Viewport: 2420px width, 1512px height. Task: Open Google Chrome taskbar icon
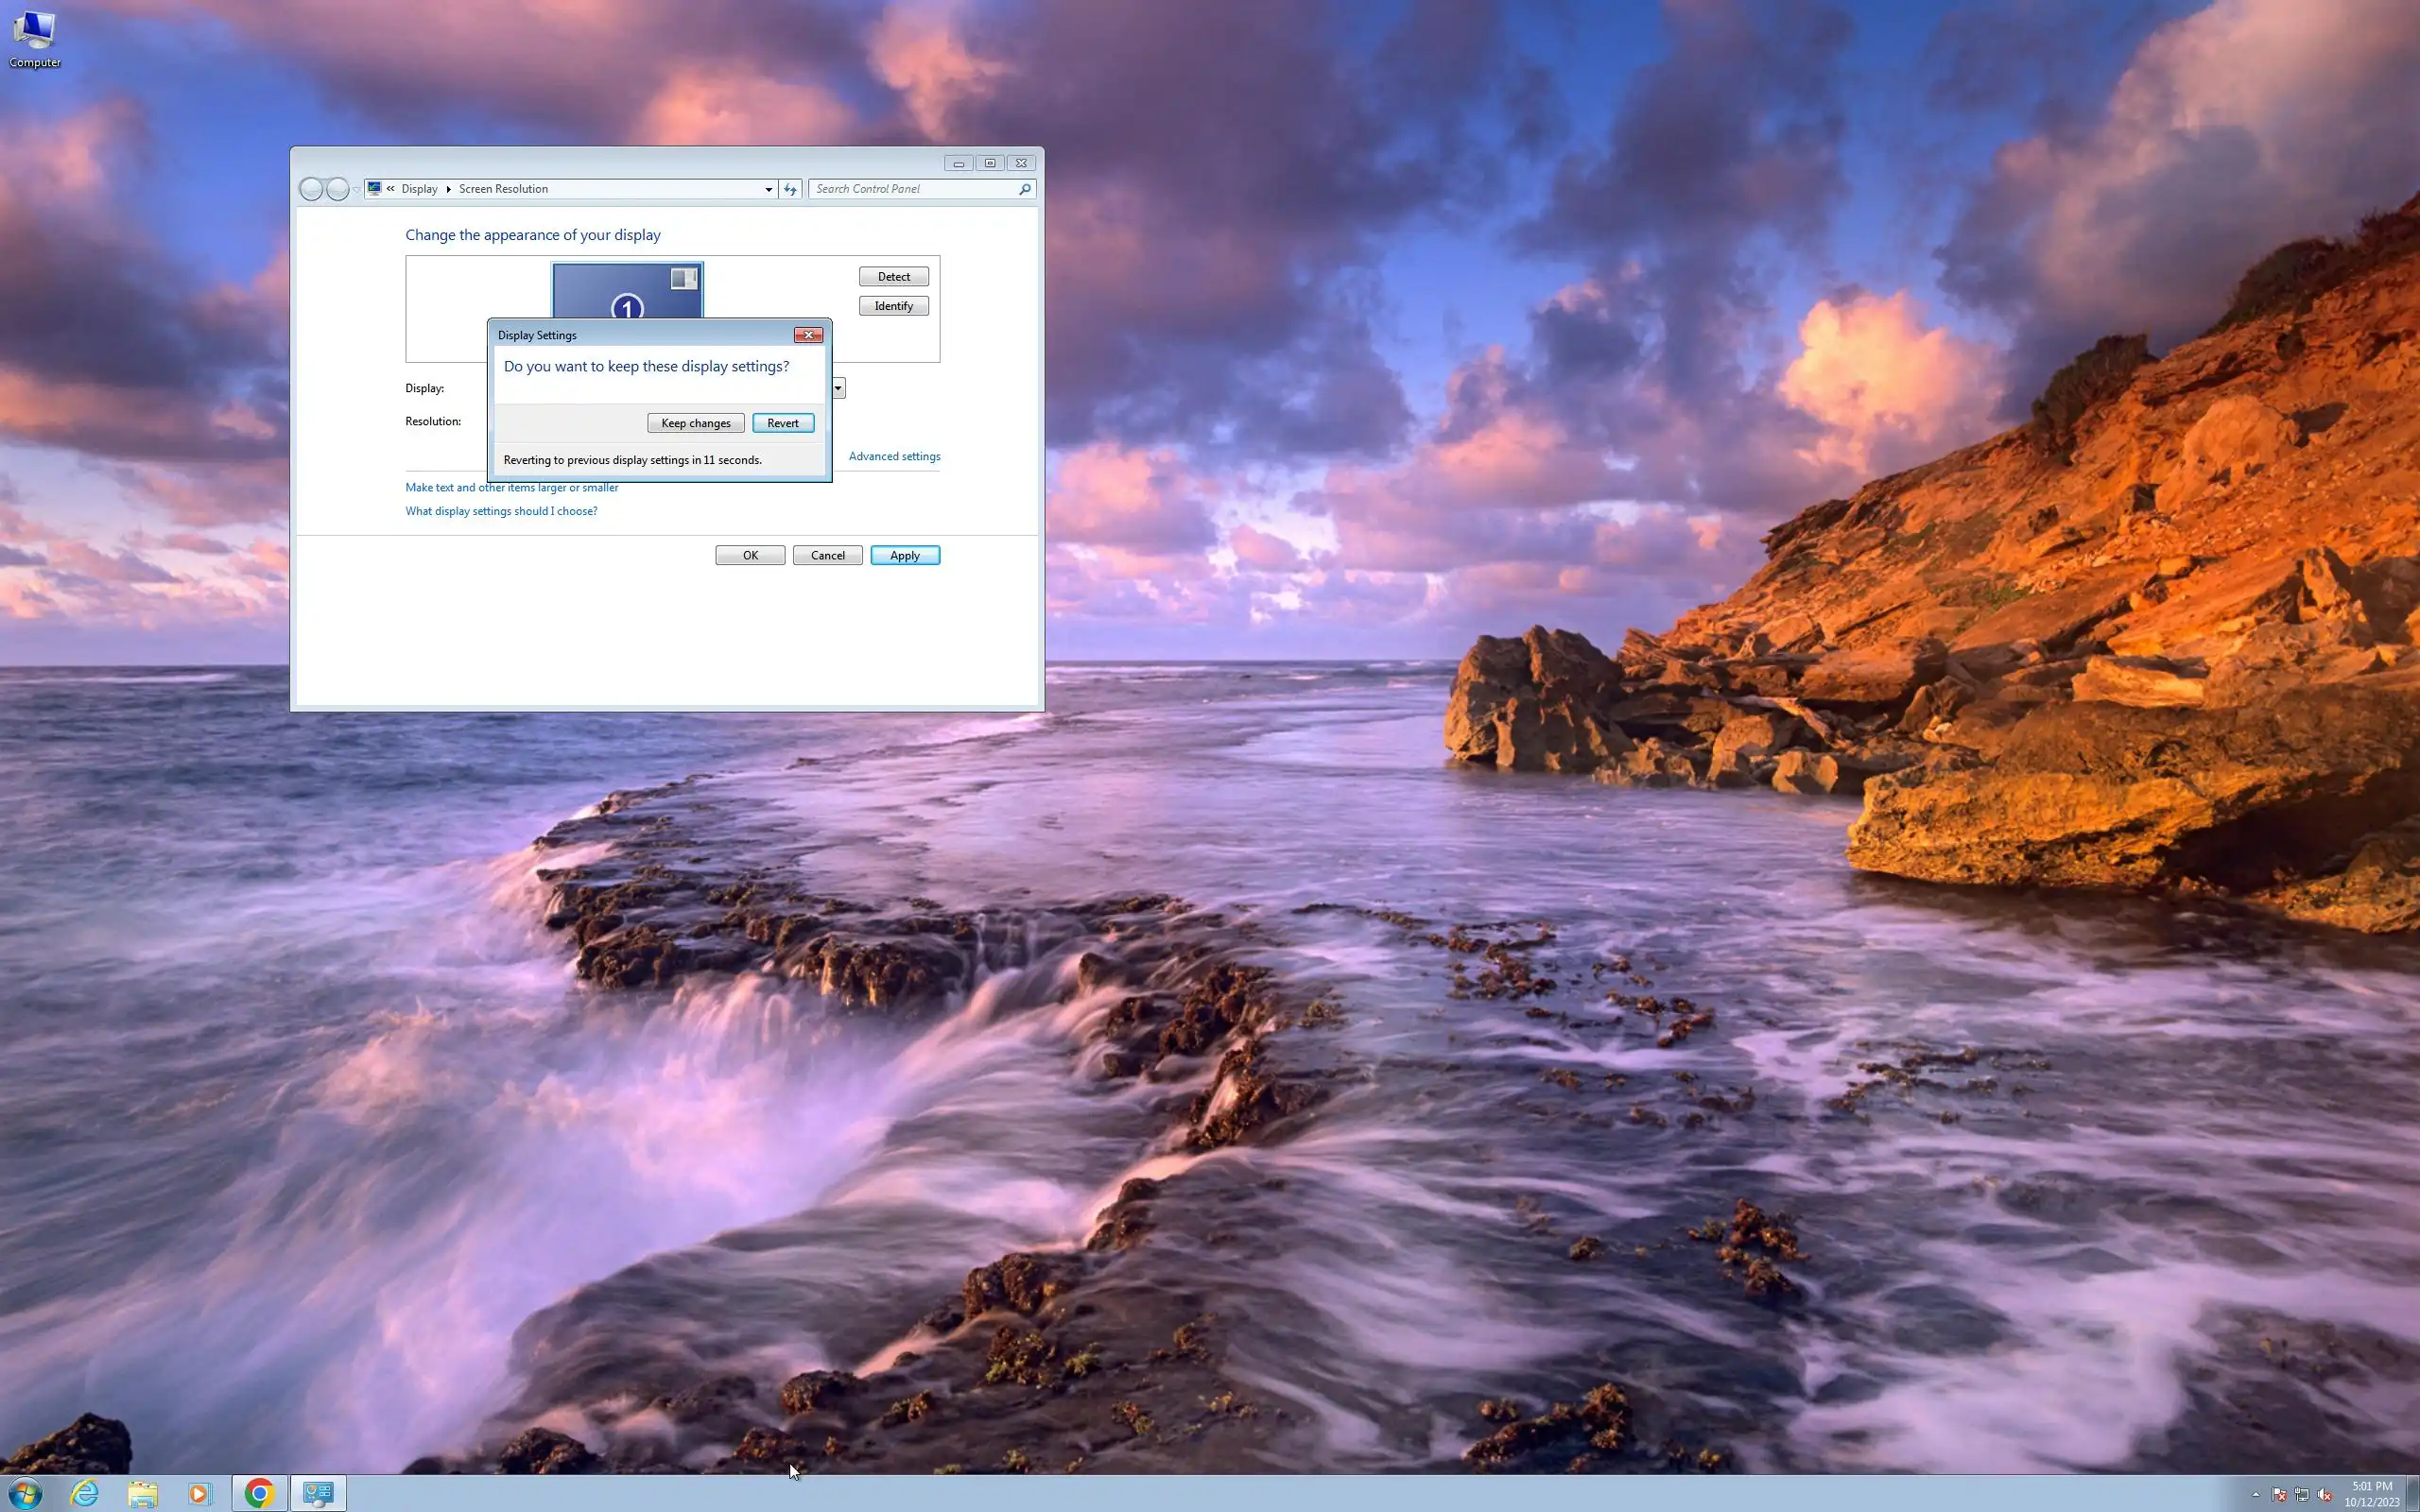(259, 1492)
